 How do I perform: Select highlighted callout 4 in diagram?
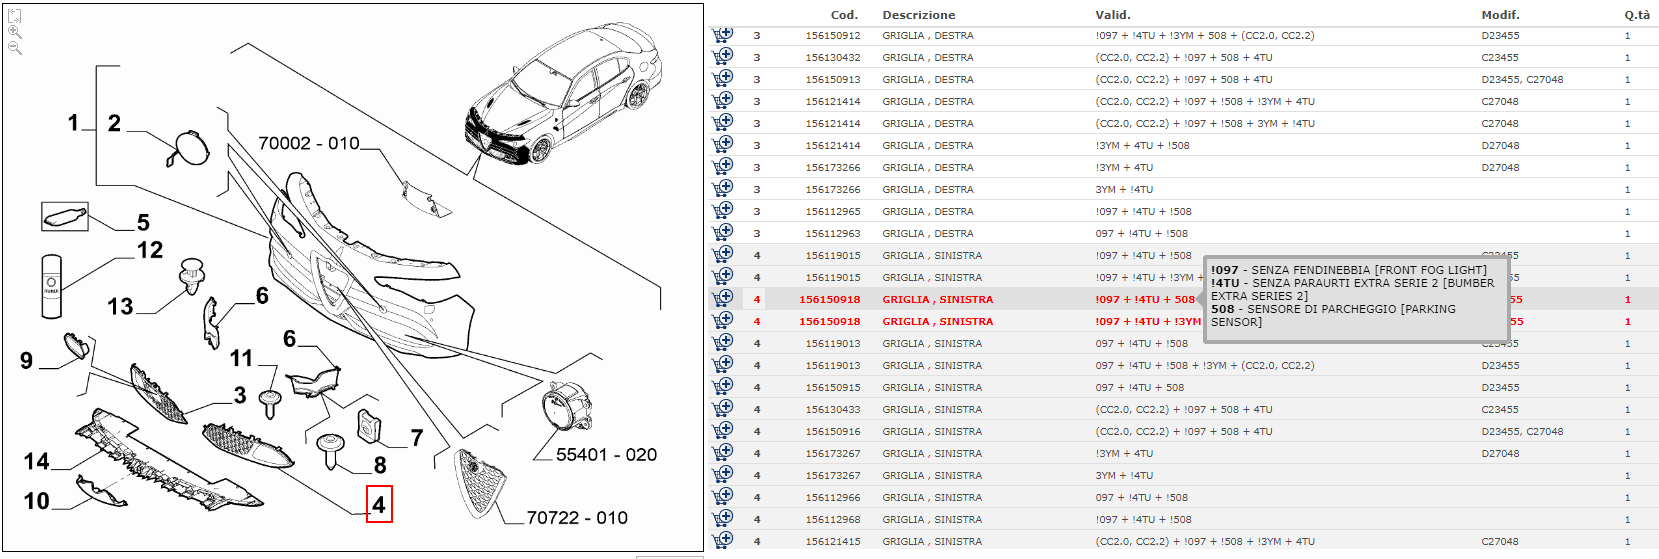pyautogui.click(x=379, y=505)
